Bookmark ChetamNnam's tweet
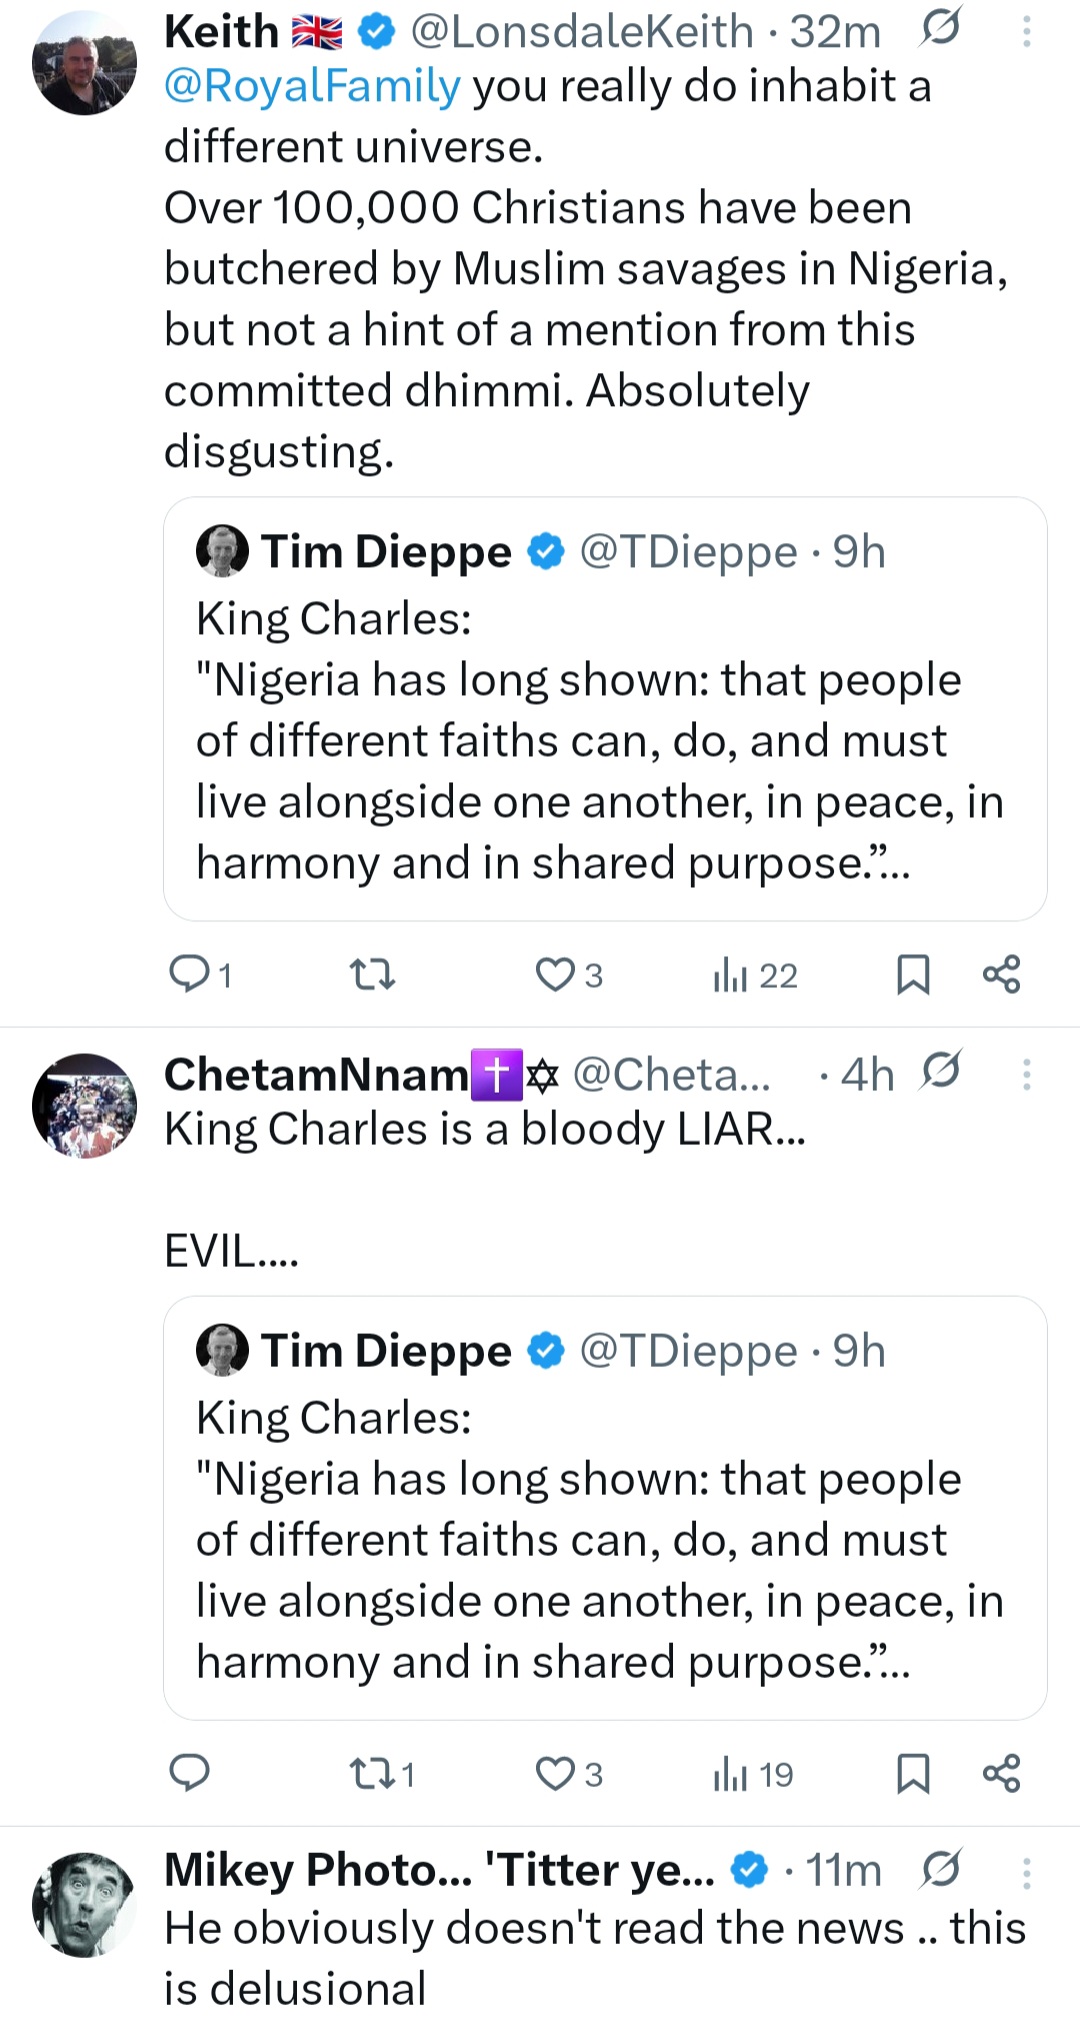1080x2032 pixels. click(x=913, y=1773)
